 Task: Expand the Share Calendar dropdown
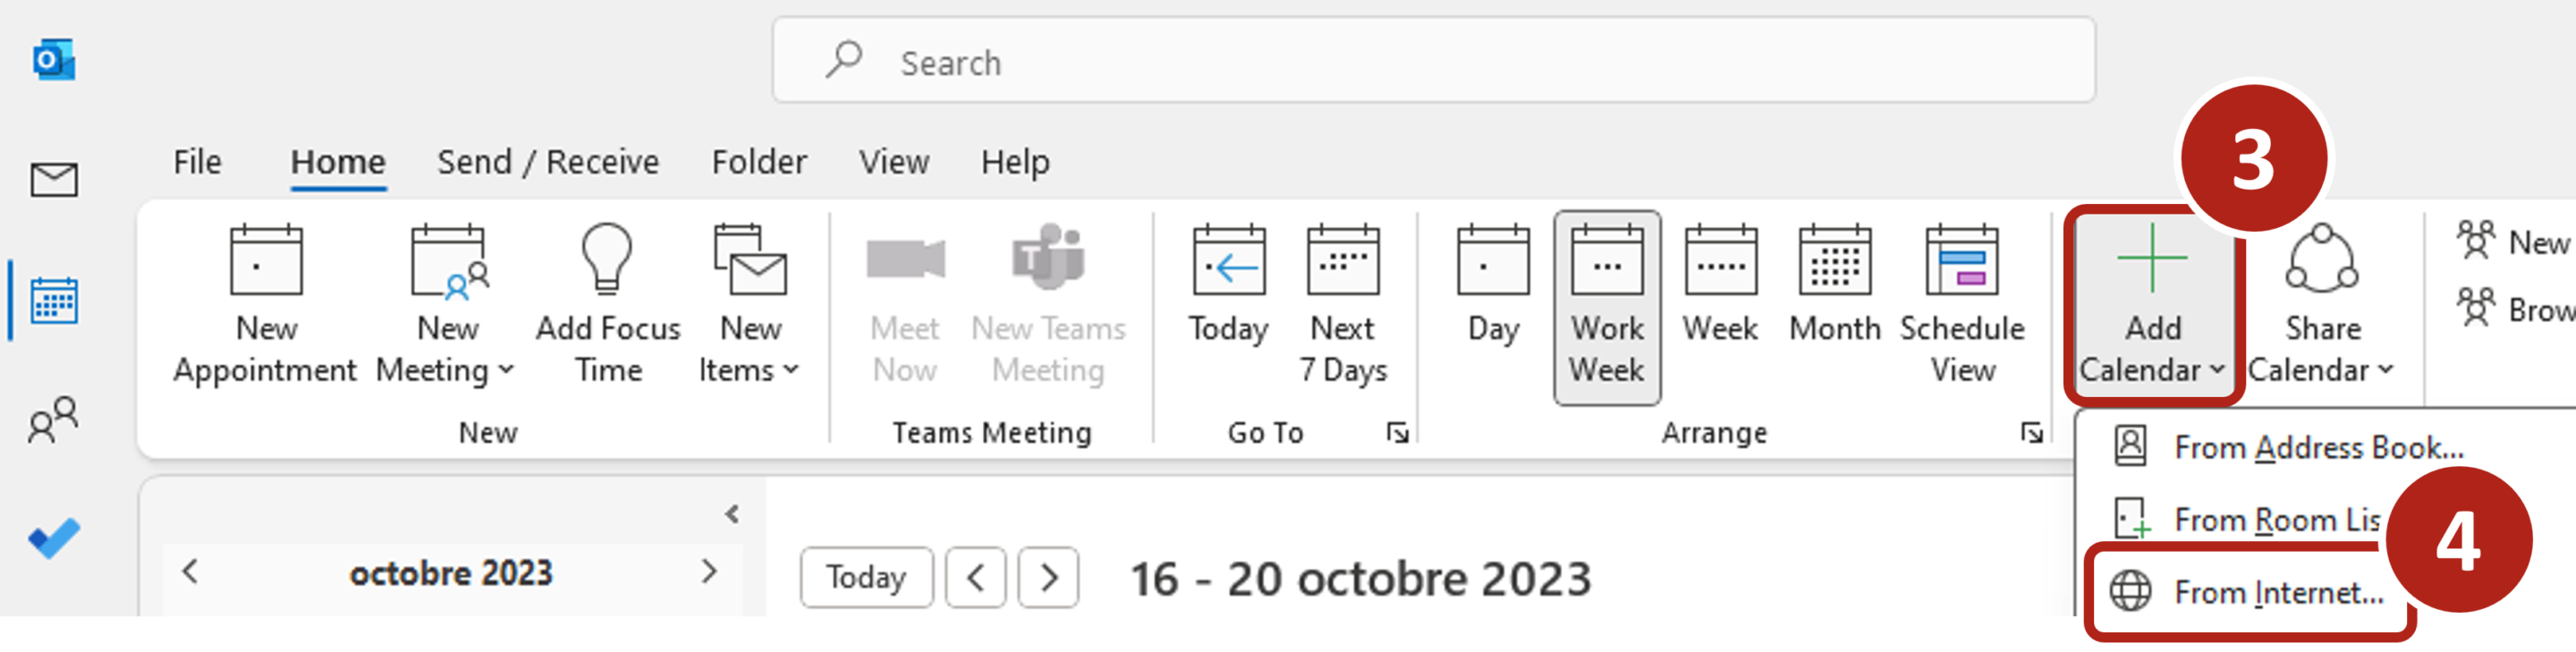(x=2386, y=370)
